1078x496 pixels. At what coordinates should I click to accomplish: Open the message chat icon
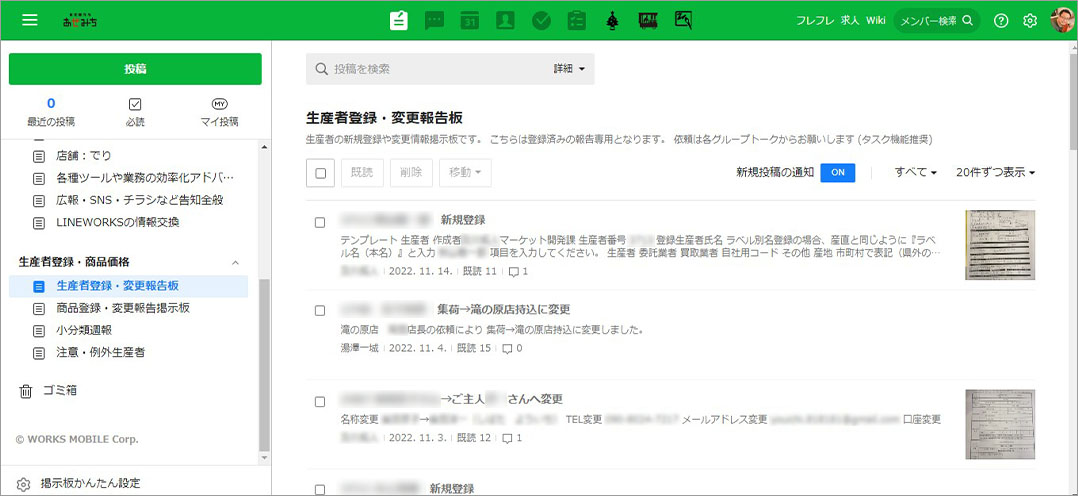point(435,20)
